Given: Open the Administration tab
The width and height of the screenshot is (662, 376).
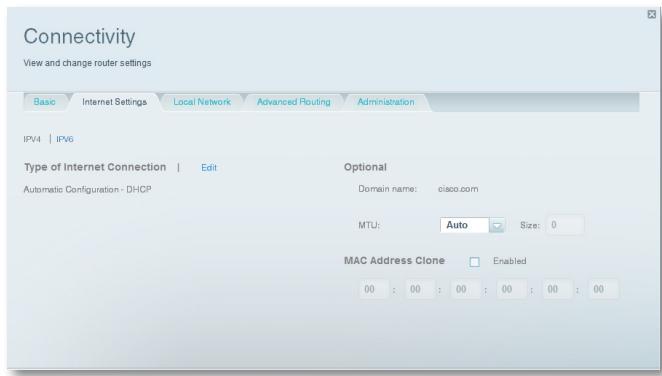Looking at the screenshot, I should pos(385,102).
